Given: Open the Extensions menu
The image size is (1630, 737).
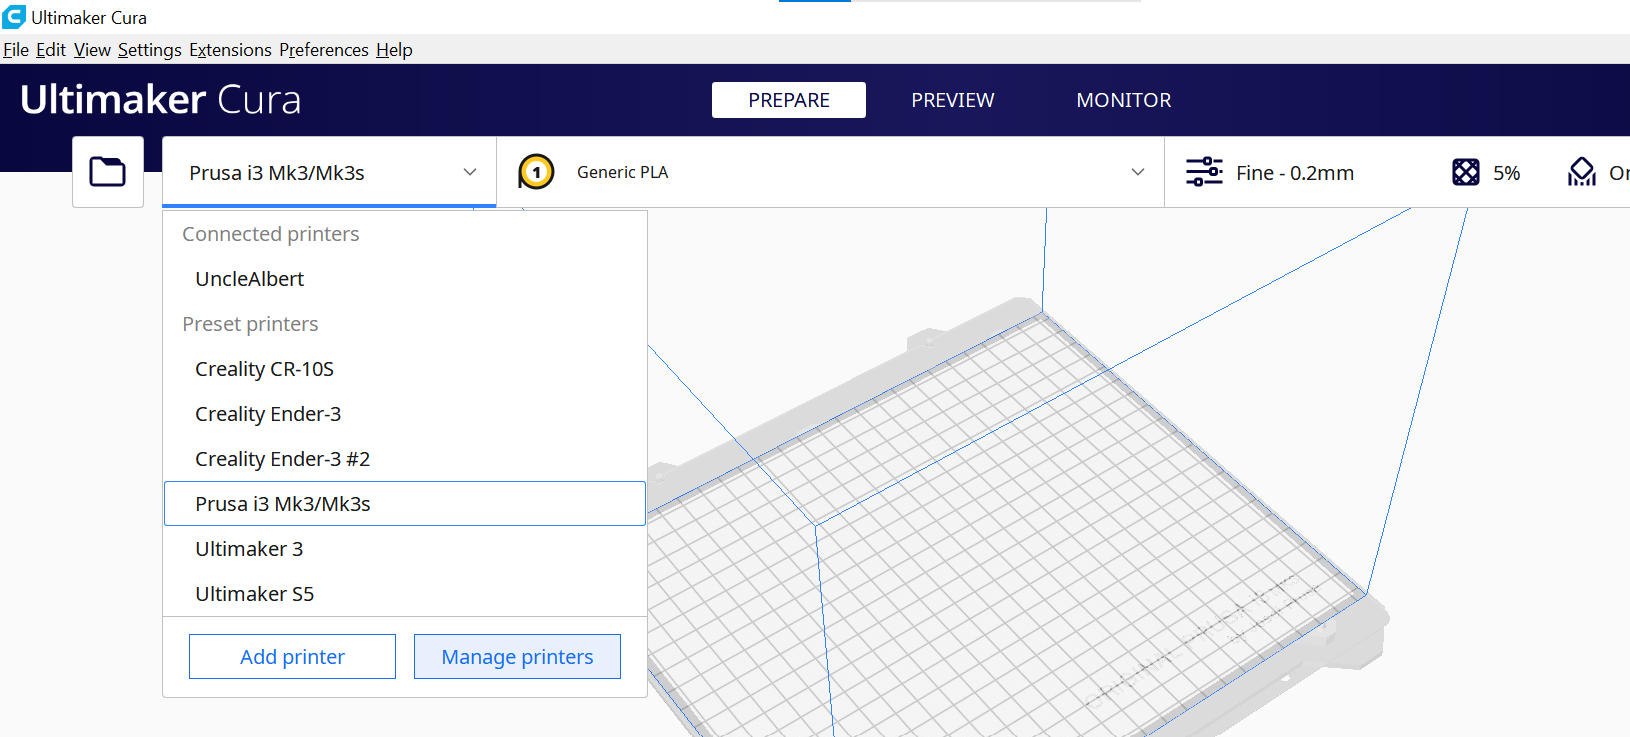Looking at the screenshot, I should tap(230, 50).
